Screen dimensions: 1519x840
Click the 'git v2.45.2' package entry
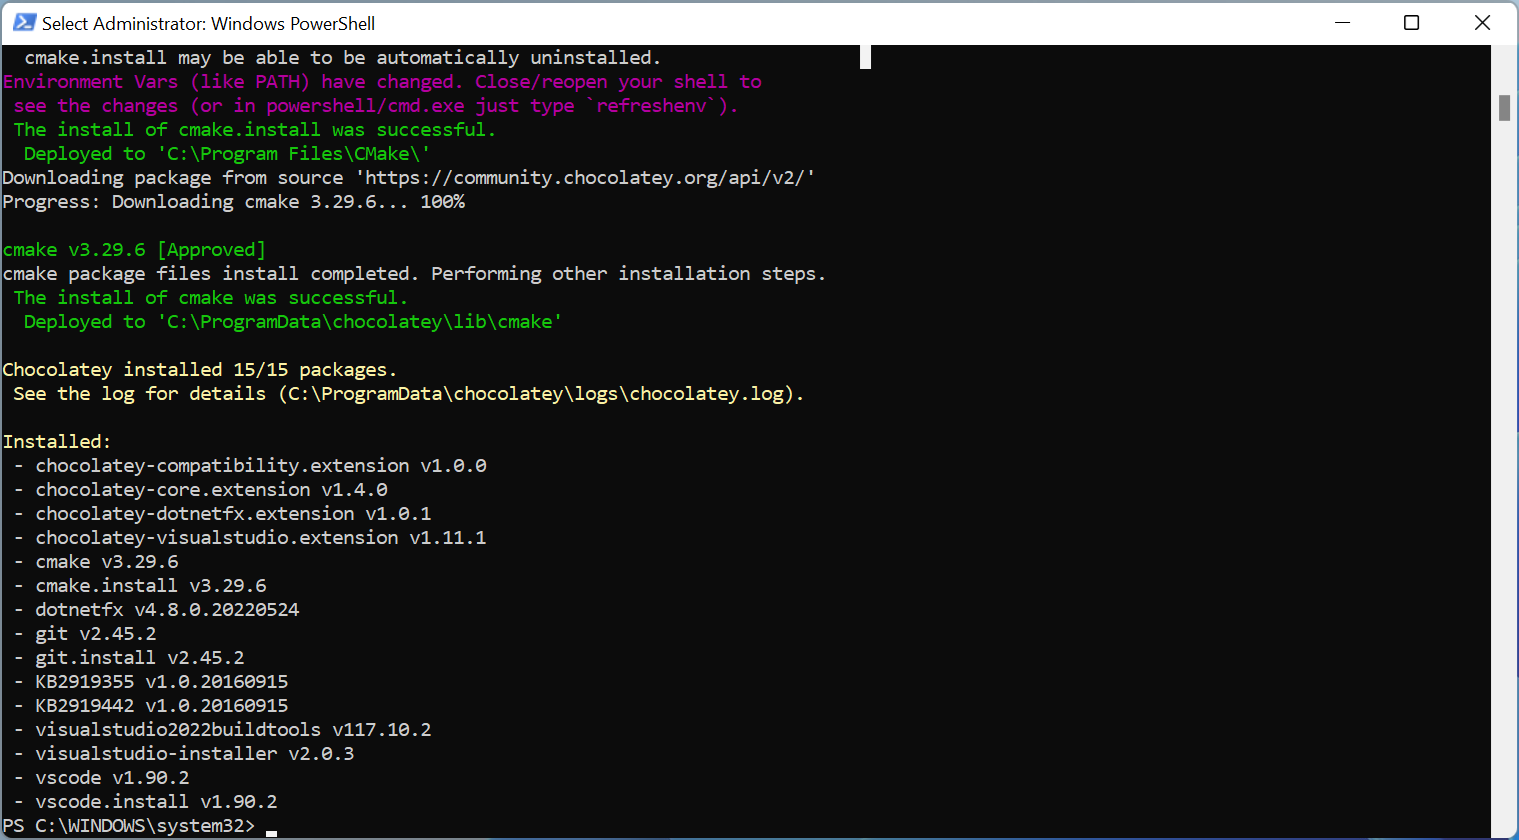pyautogui.click(x=95, y=634)
